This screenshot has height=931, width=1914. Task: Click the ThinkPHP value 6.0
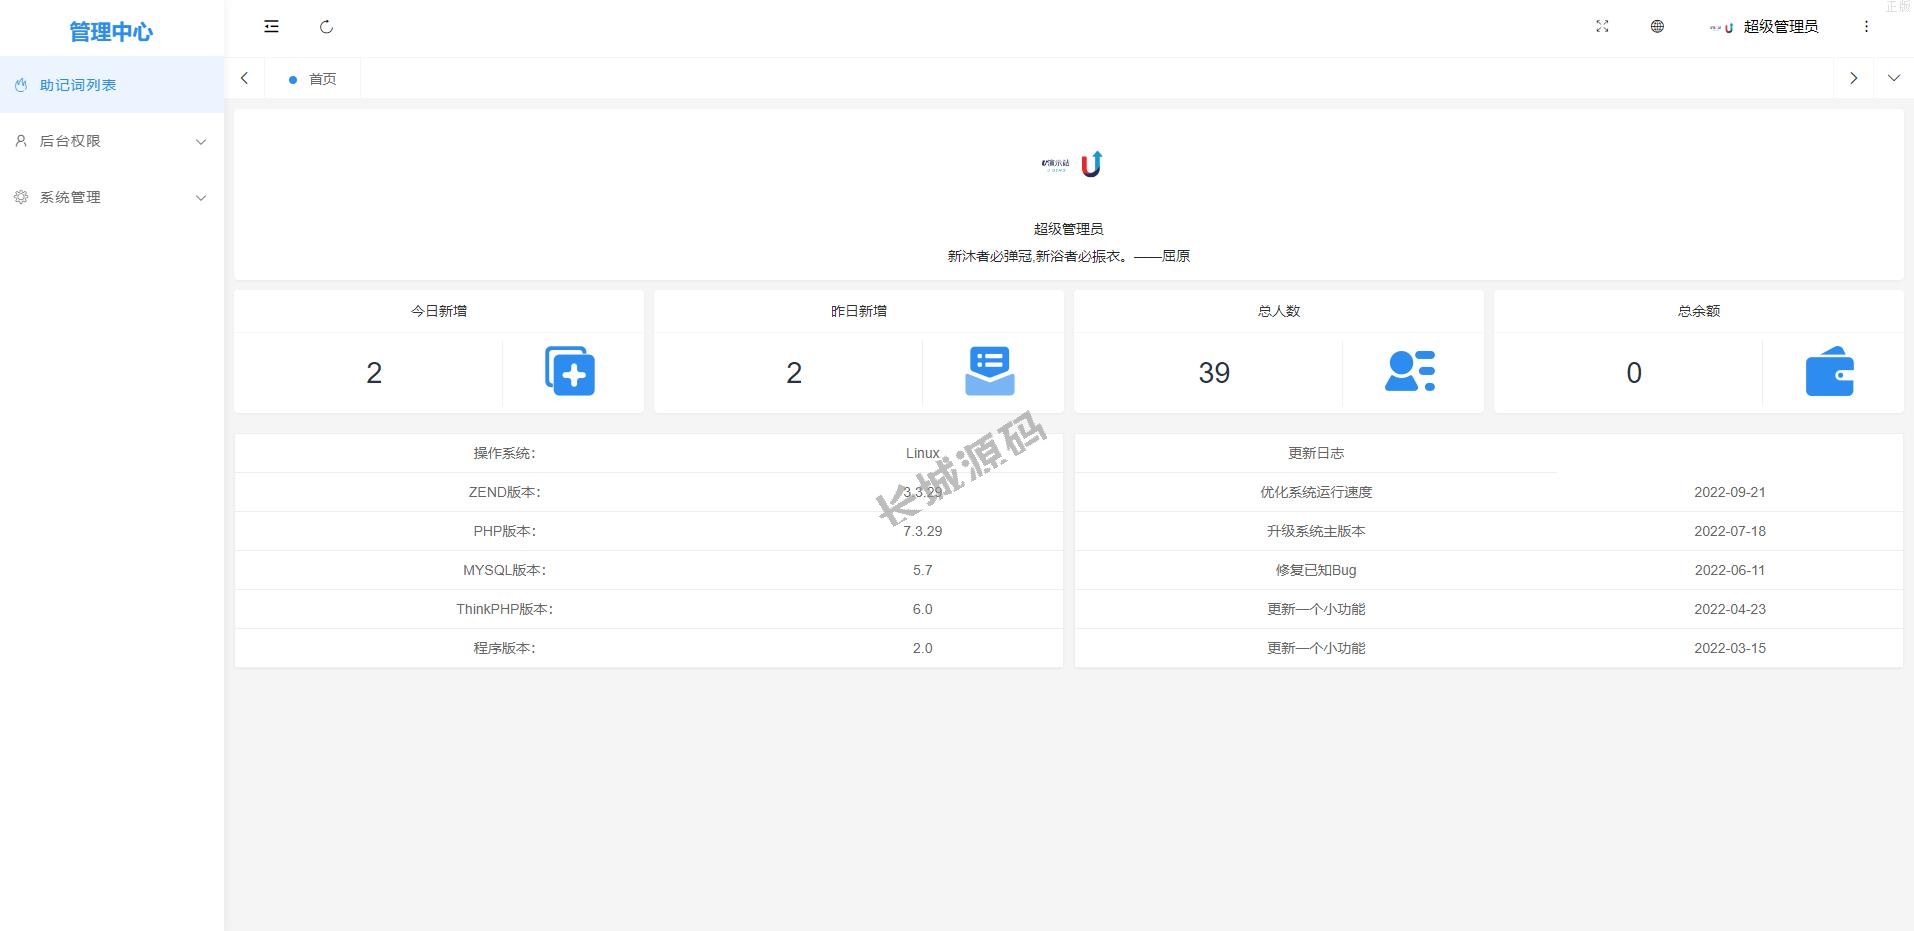click(x=922, y=609)
